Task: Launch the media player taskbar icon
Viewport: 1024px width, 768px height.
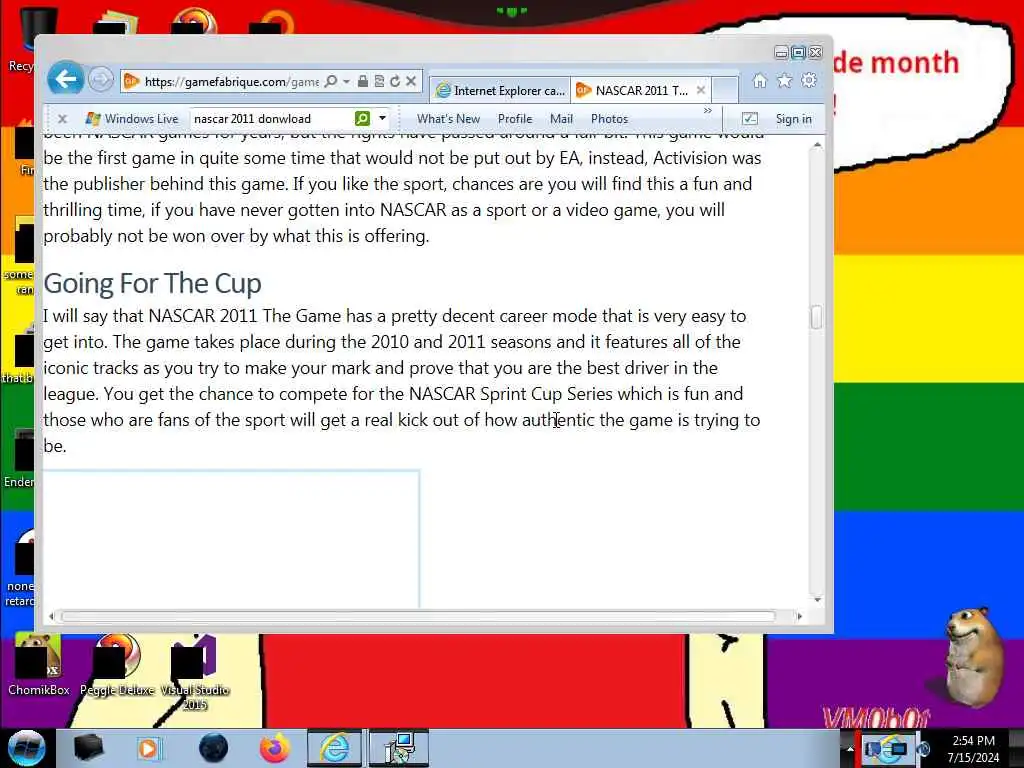Action: click(148, 748)
